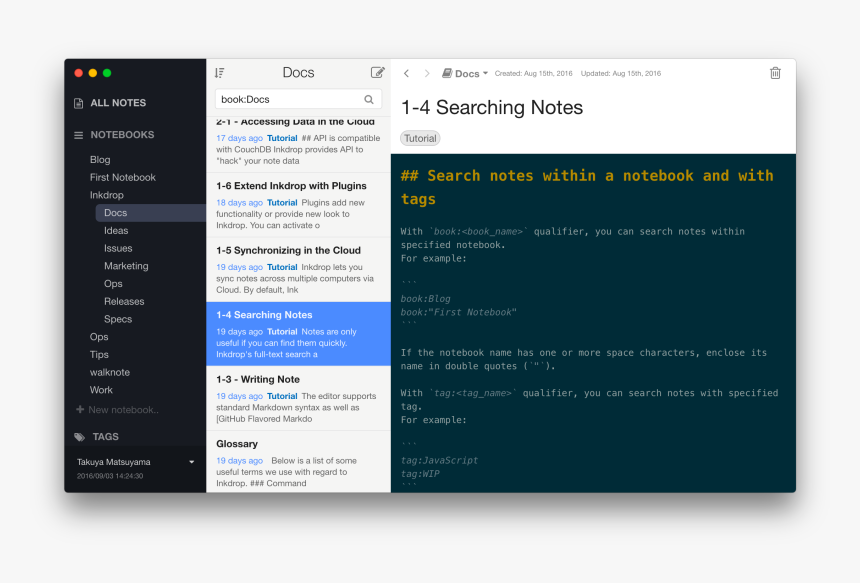Click the markdown heading in editor
Viewport: 860px width, 583px height.
point(587,187)
